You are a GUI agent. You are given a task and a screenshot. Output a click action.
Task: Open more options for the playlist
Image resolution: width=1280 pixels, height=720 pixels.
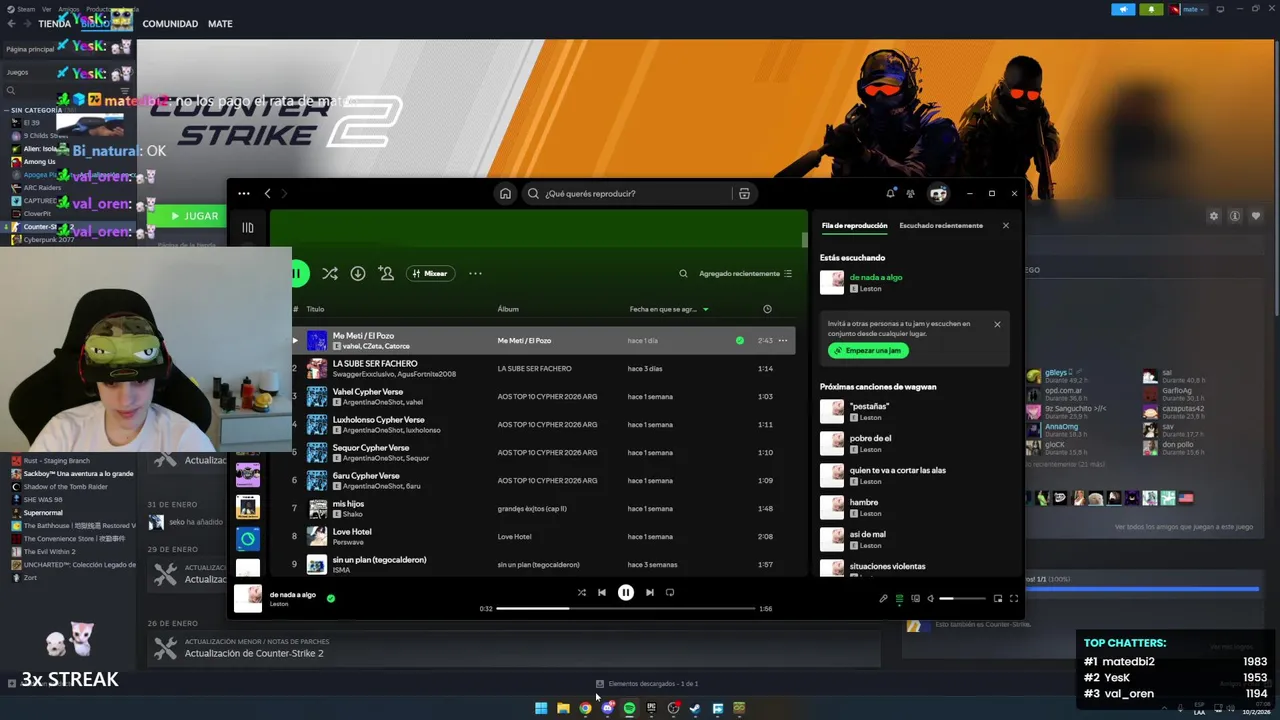pyautogui.click(x=475, y=273)
